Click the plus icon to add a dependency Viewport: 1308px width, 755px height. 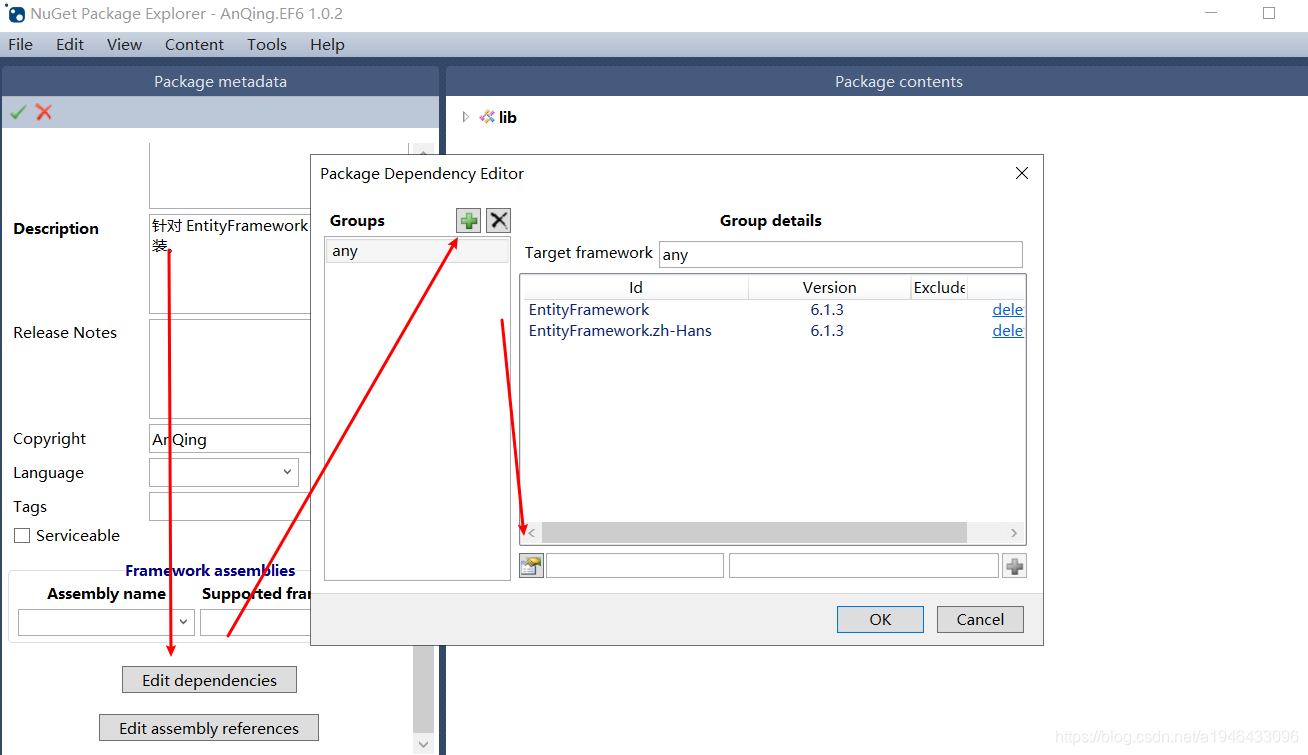coord(1014,565)
